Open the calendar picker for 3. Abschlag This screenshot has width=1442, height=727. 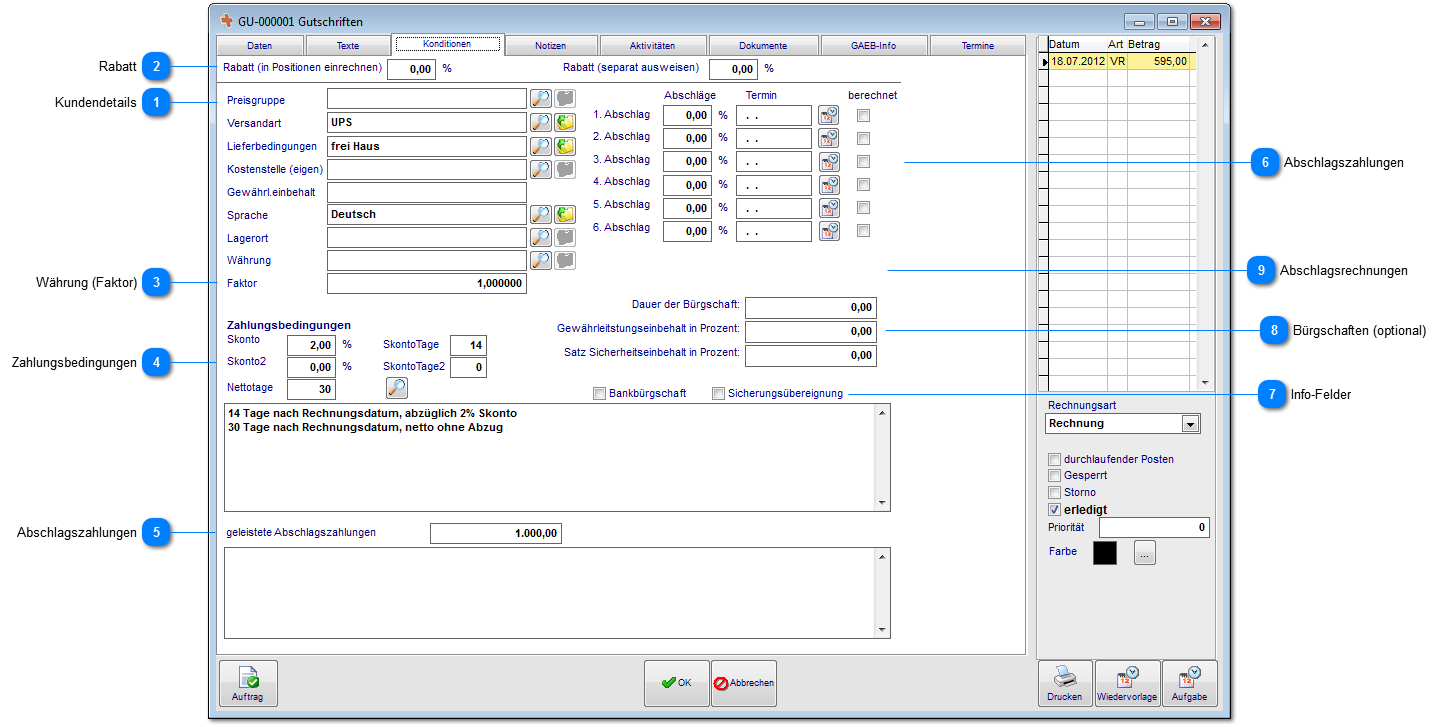pos(829,161)
